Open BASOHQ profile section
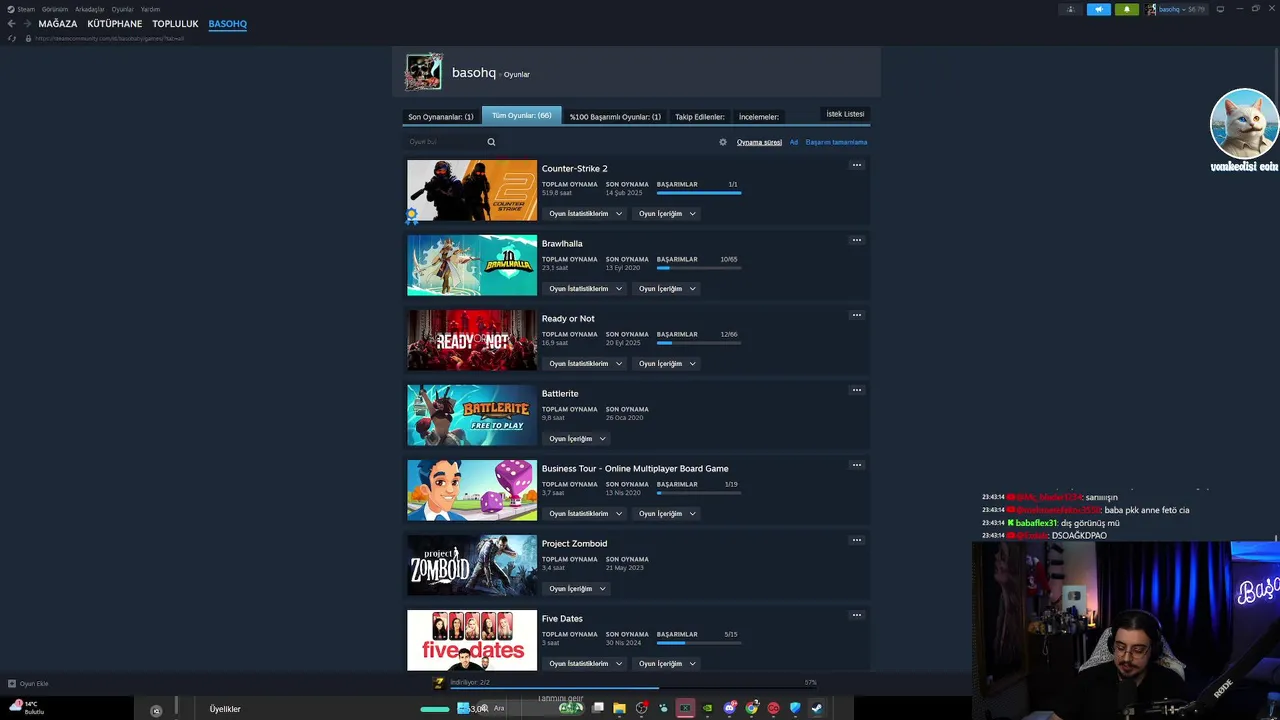Viewport: 1280px width, 720px height. [x=228, y=24]
